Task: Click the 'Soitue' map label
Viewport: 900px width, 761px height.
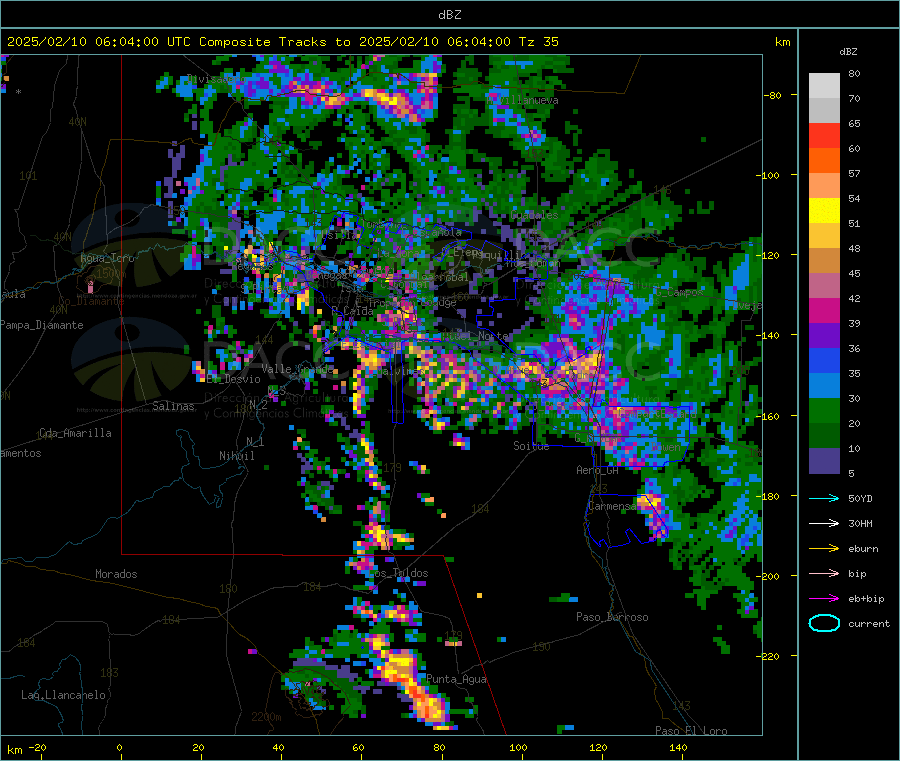Action: [x=531, y=446]
